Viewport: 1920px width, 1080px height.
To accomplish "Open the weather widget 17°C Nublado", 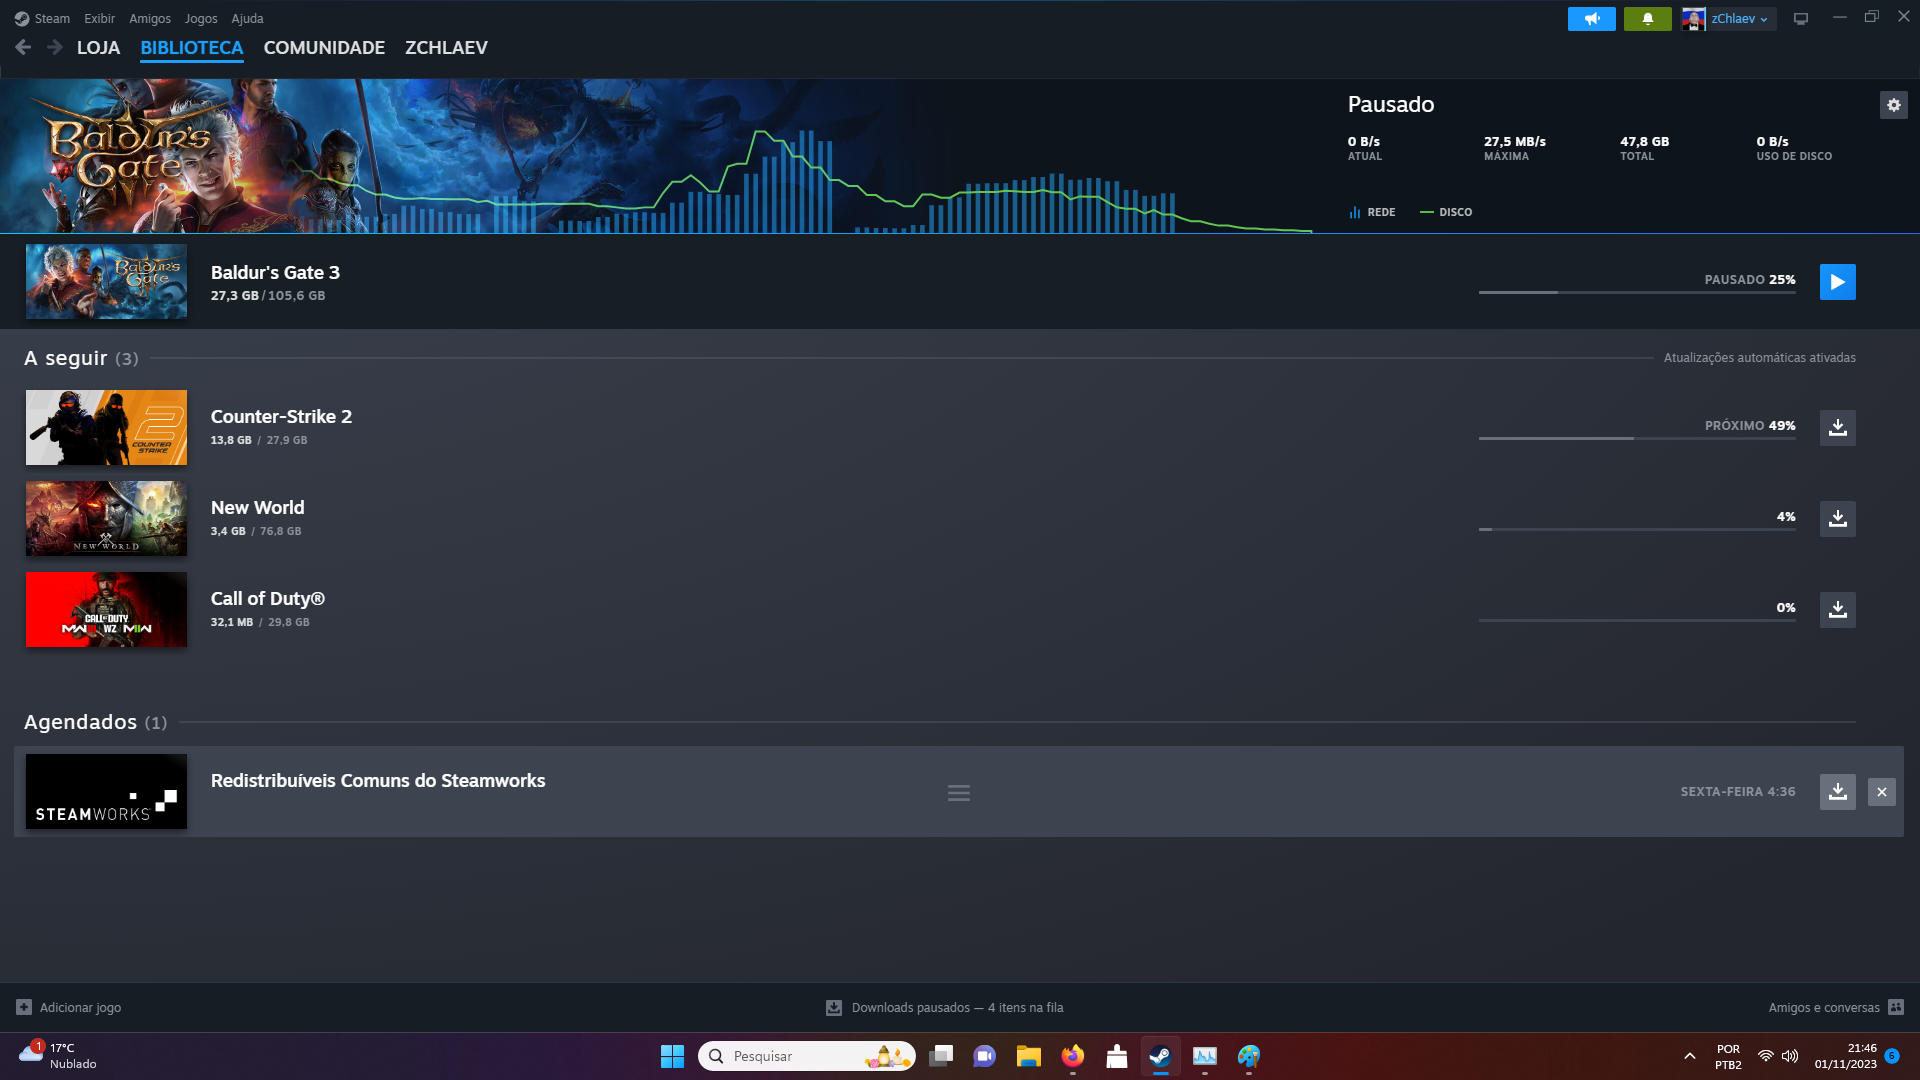I will [60, 1056].
